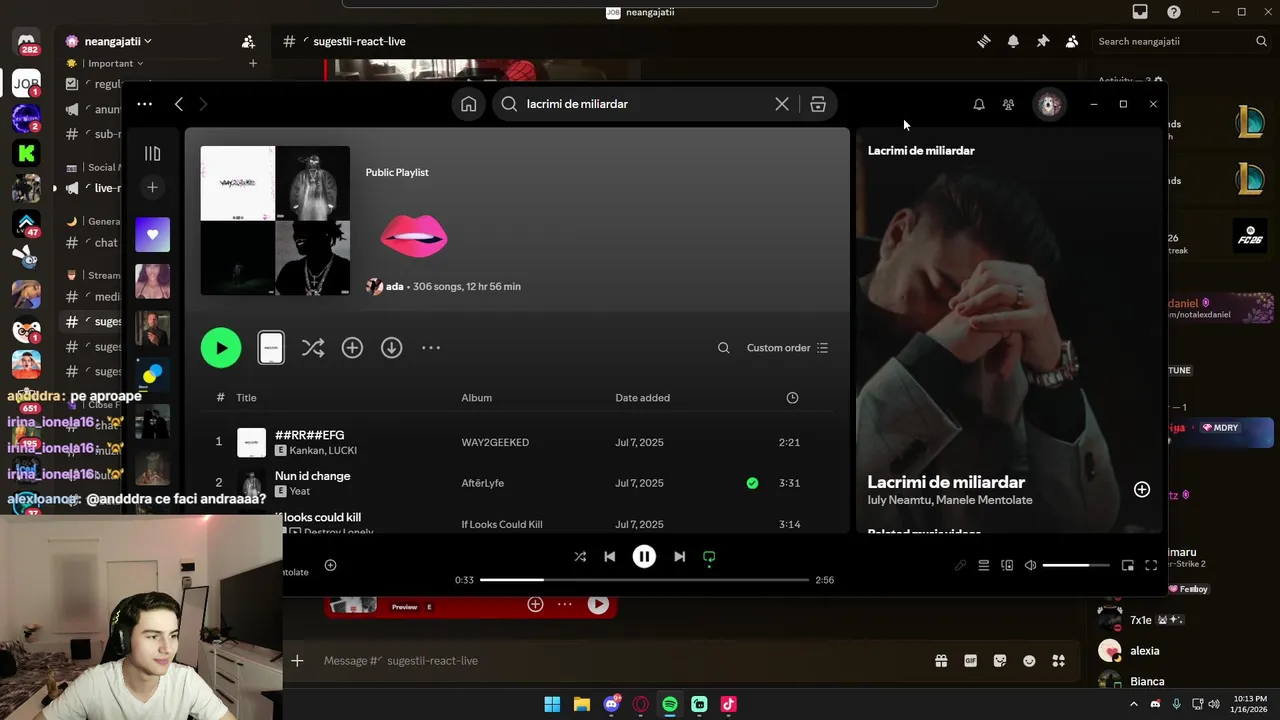The width and height of the screenshot is (1280, 720).
Task: Go back in Spotify navigation
Action: tap(179, 104)
